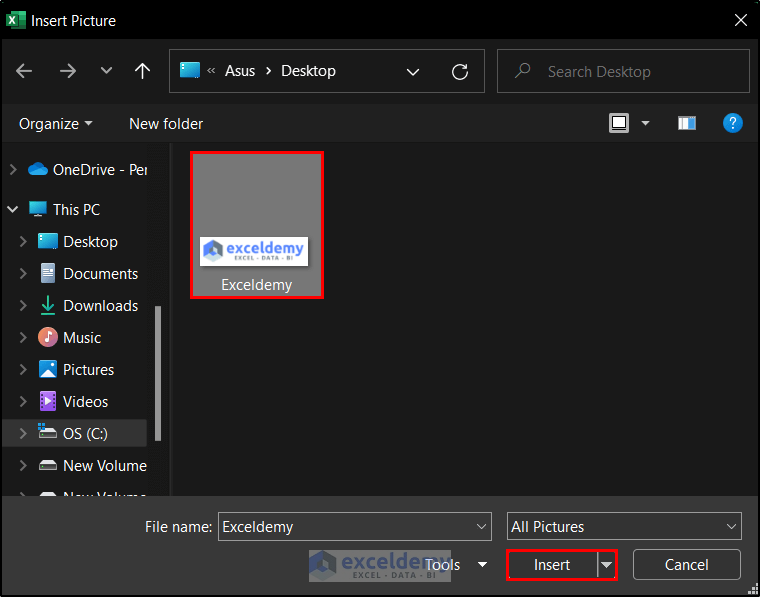Expand the OneDrive tree node
Image resolution: width=760 pixels, height=597 pixels.
click(13, 170)
